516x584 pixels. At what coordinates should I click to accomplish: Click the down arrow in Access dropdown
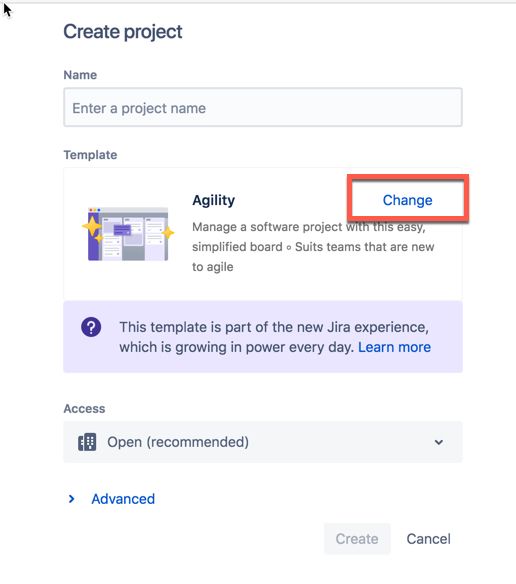tap(439, 442)
